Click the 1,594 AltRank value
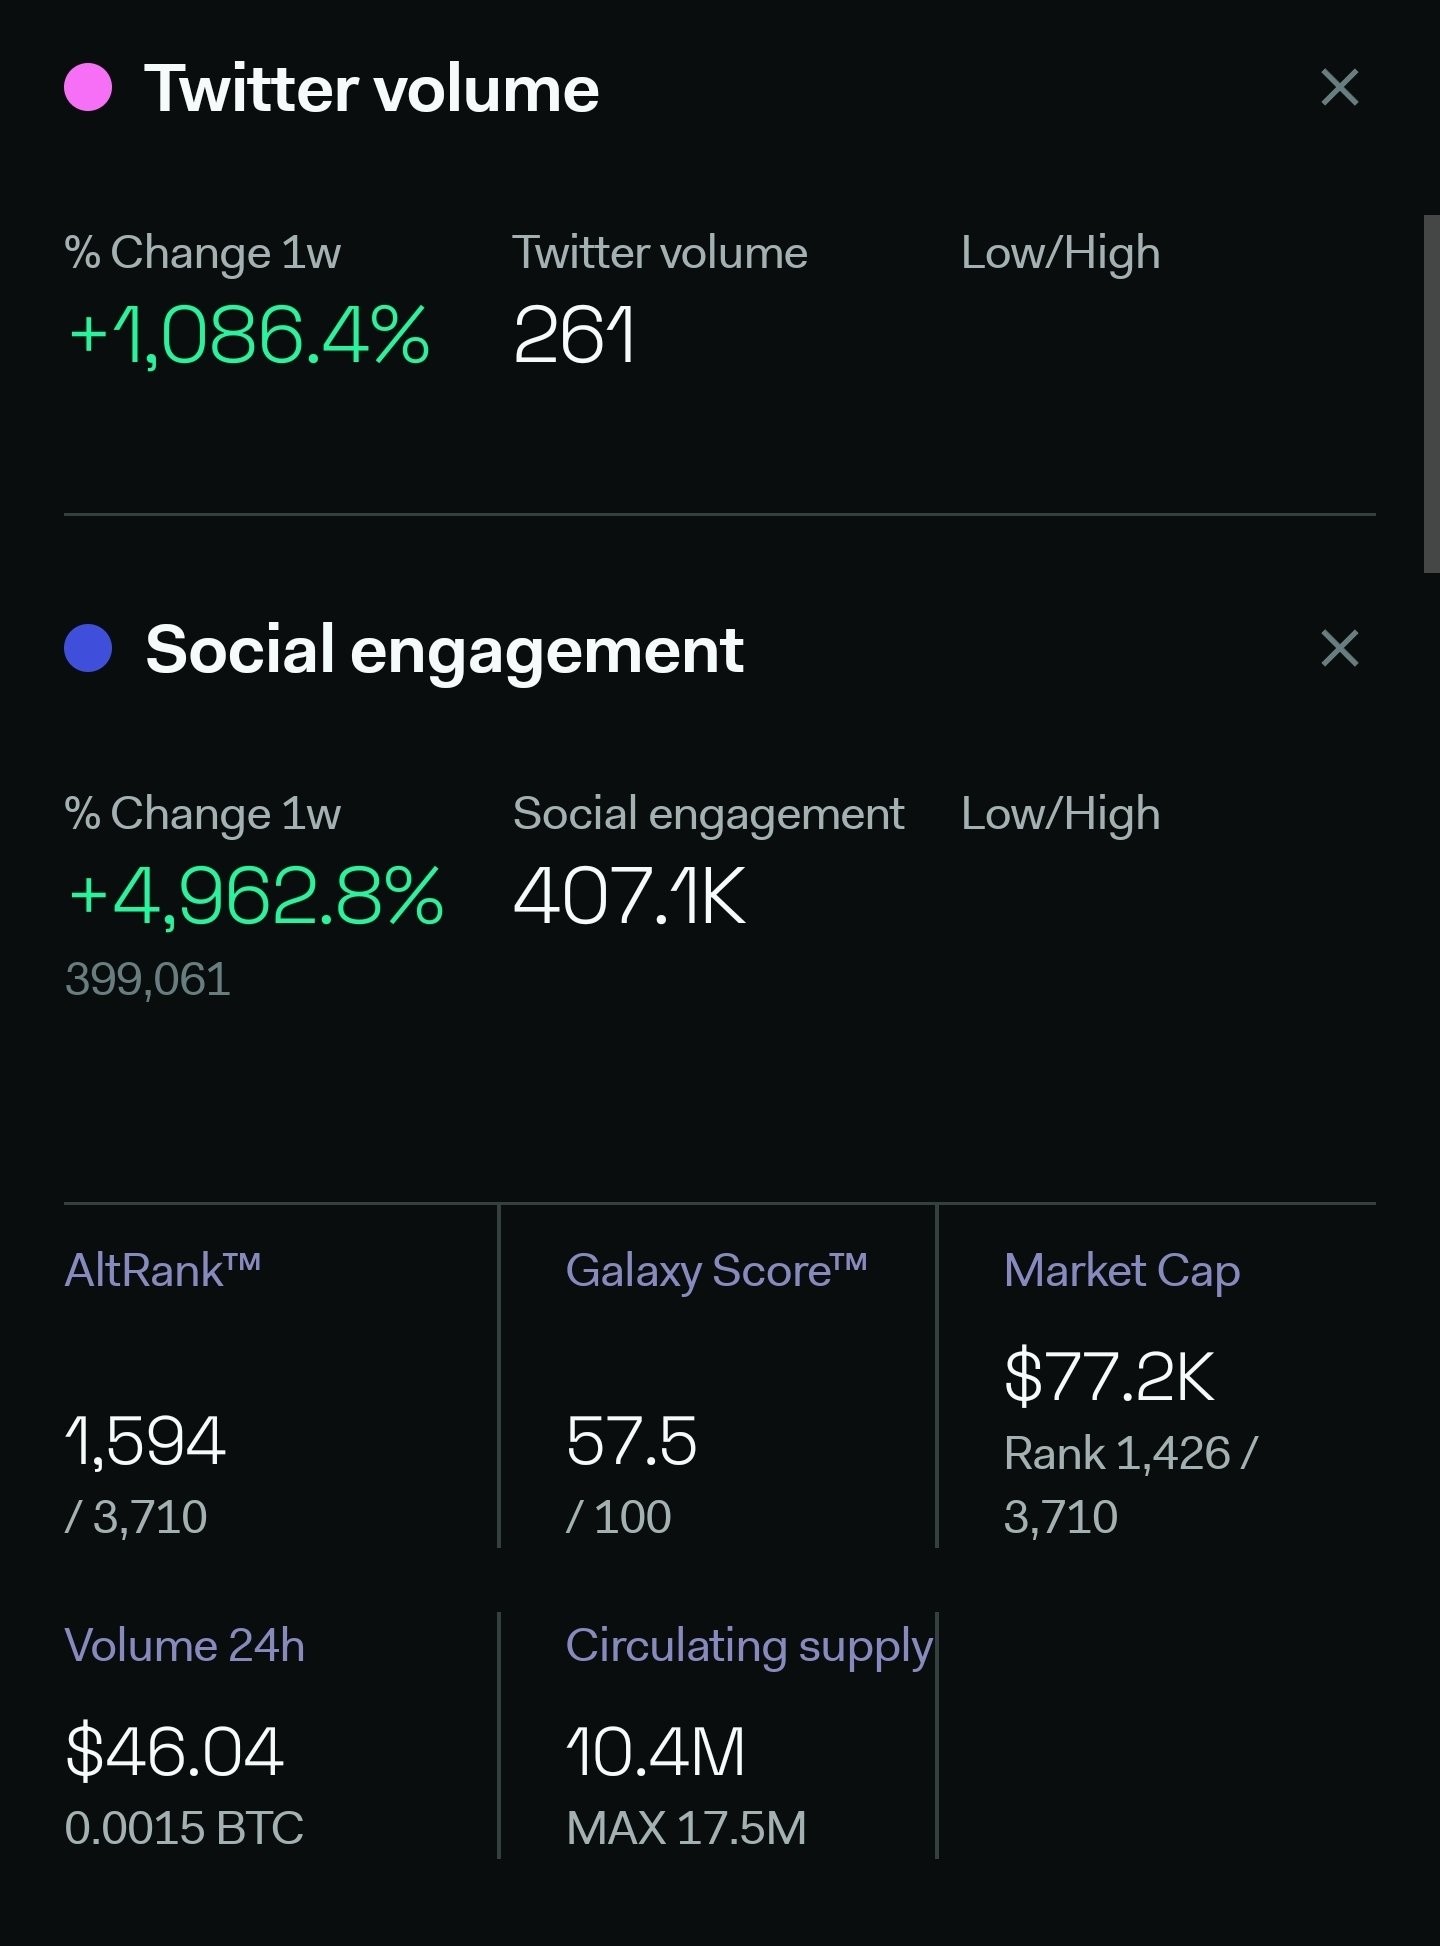 [x=146, y=1442]
